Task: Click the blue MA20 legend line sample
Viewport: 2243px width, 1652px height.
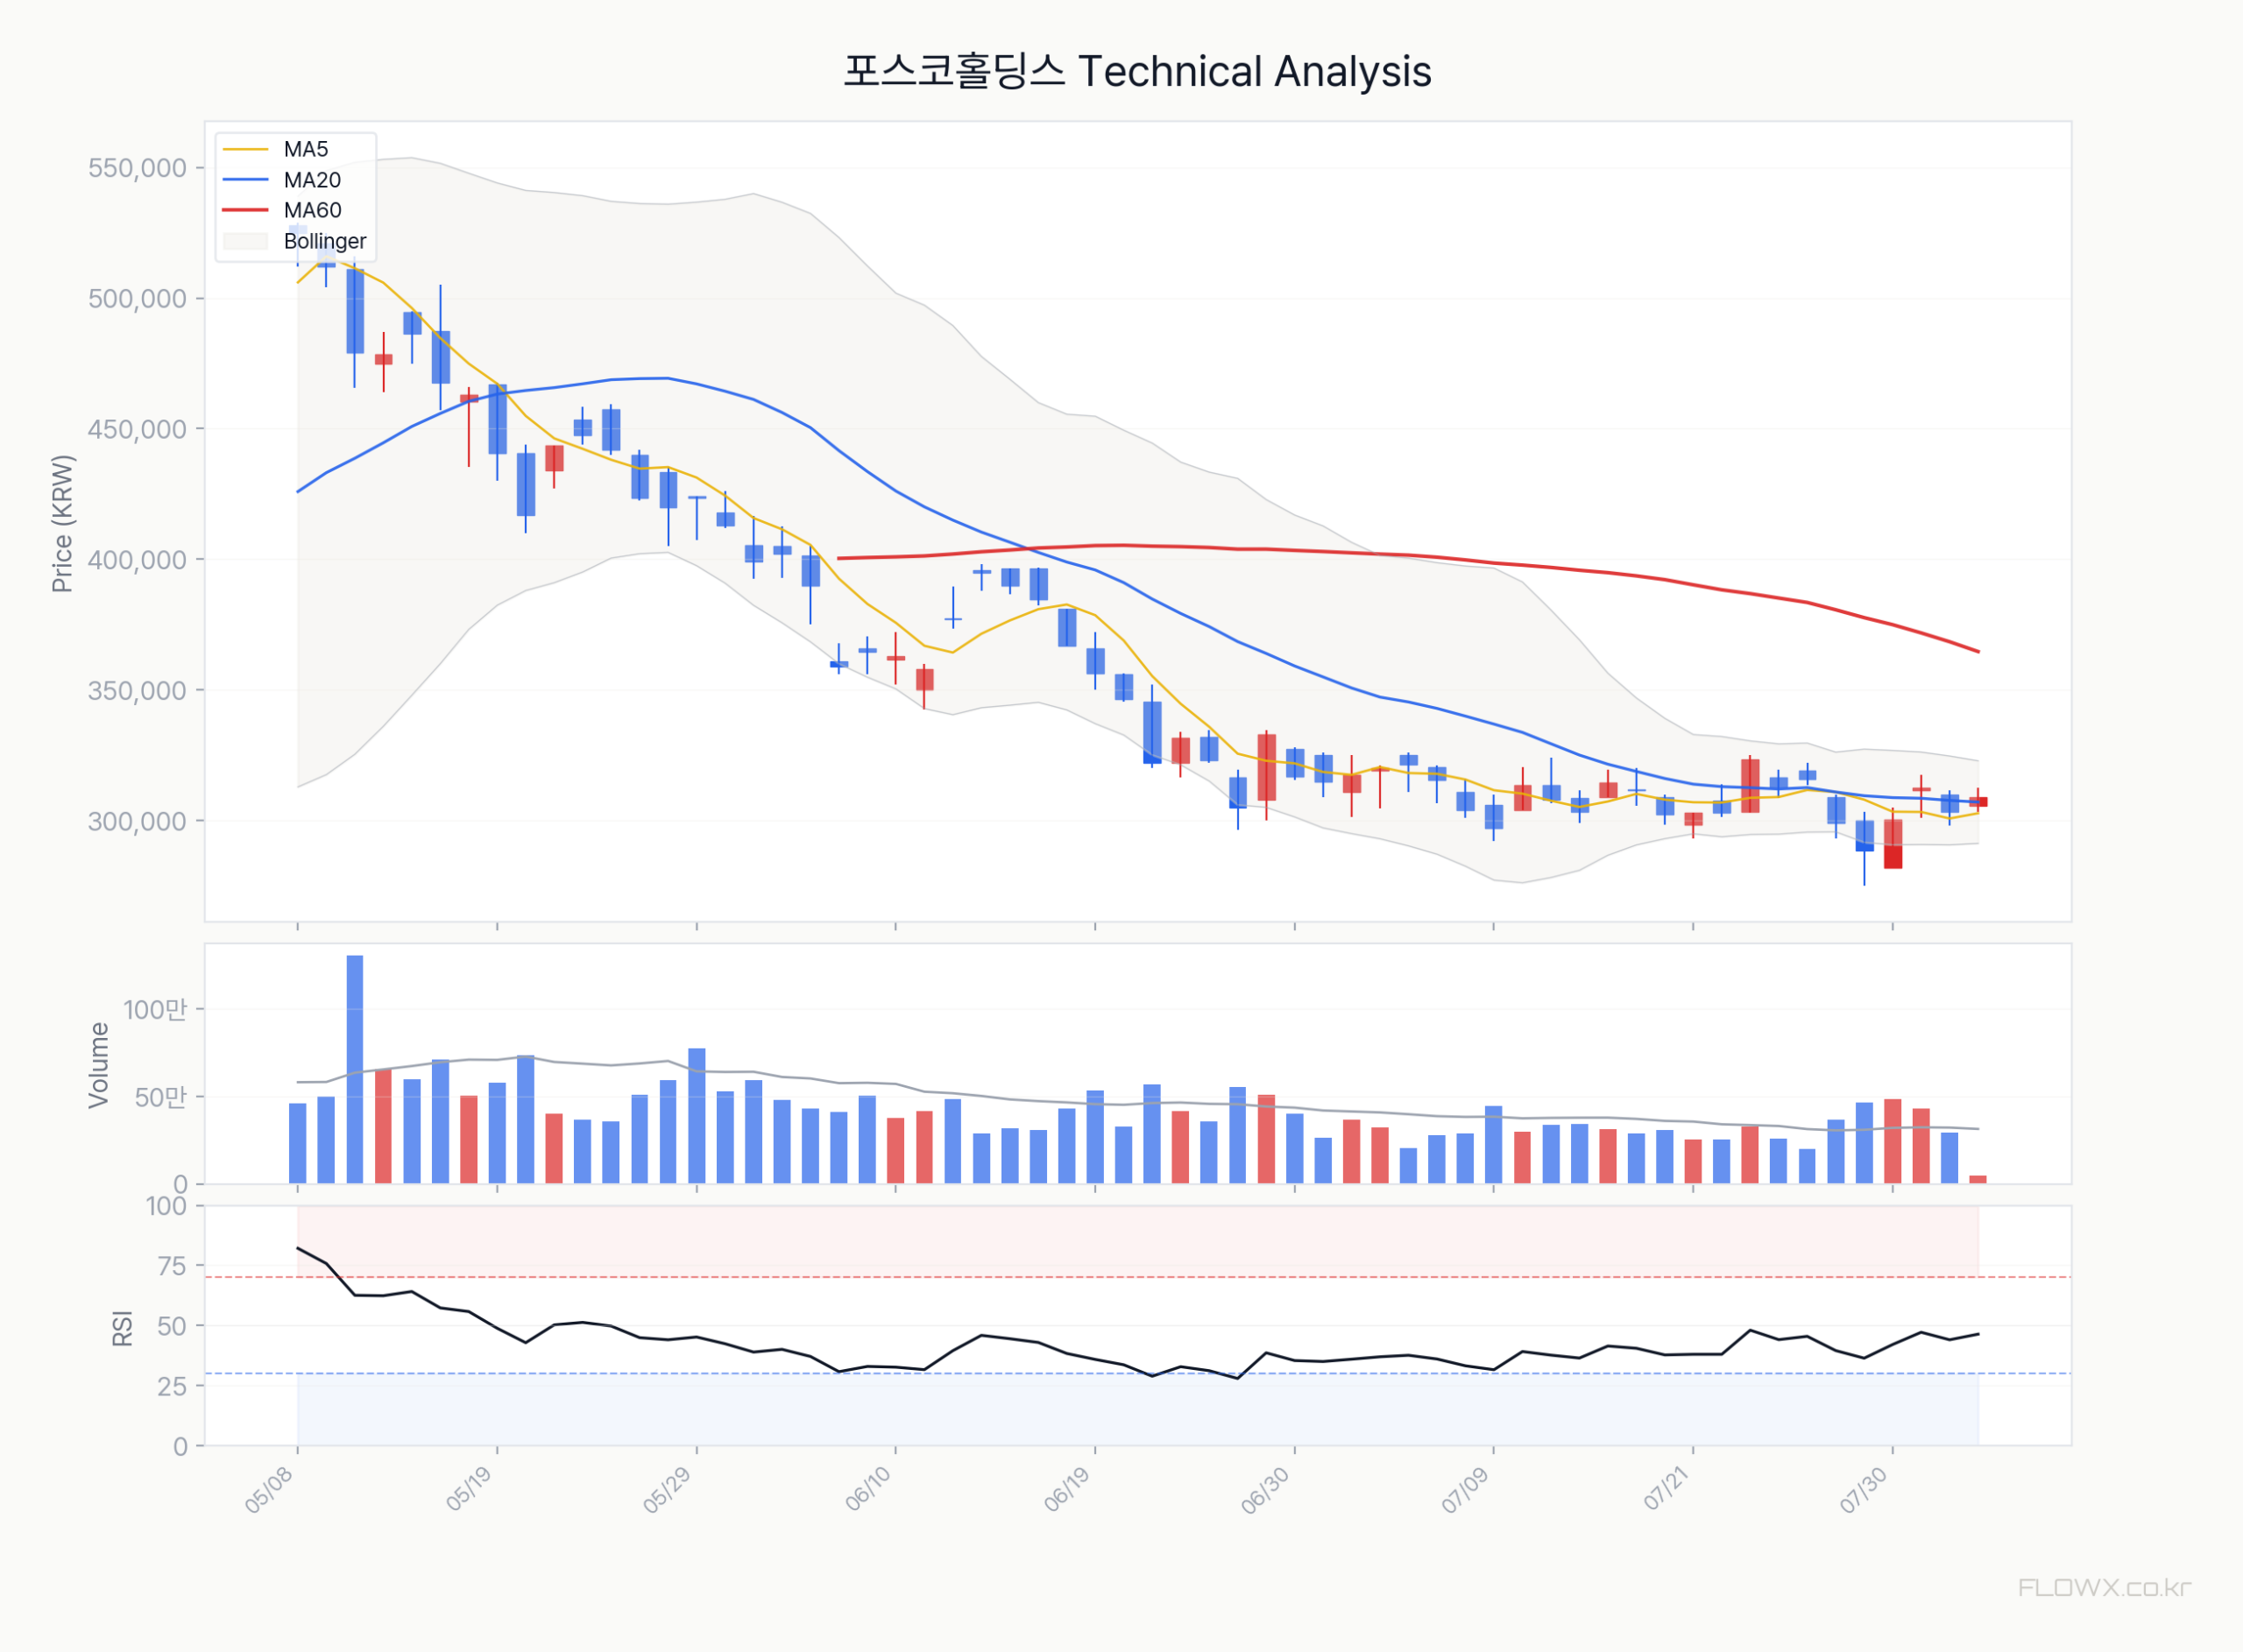Action: (x=245, y=180)
